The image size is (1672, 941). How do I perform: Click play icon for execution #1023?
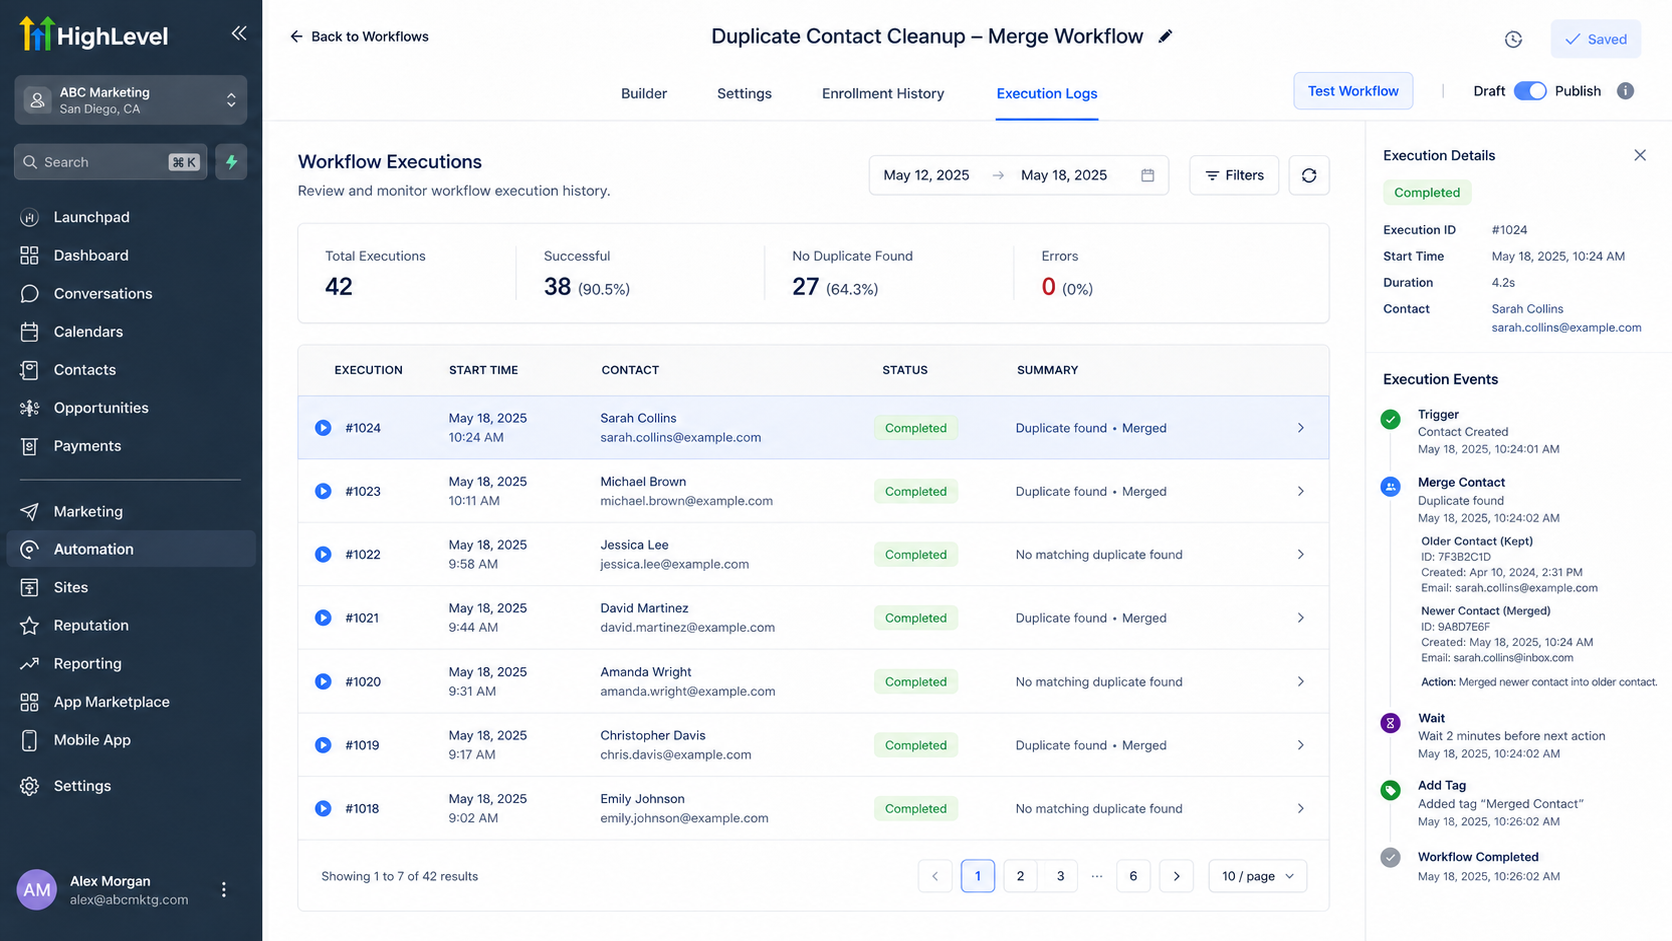[x=323, y=491]
